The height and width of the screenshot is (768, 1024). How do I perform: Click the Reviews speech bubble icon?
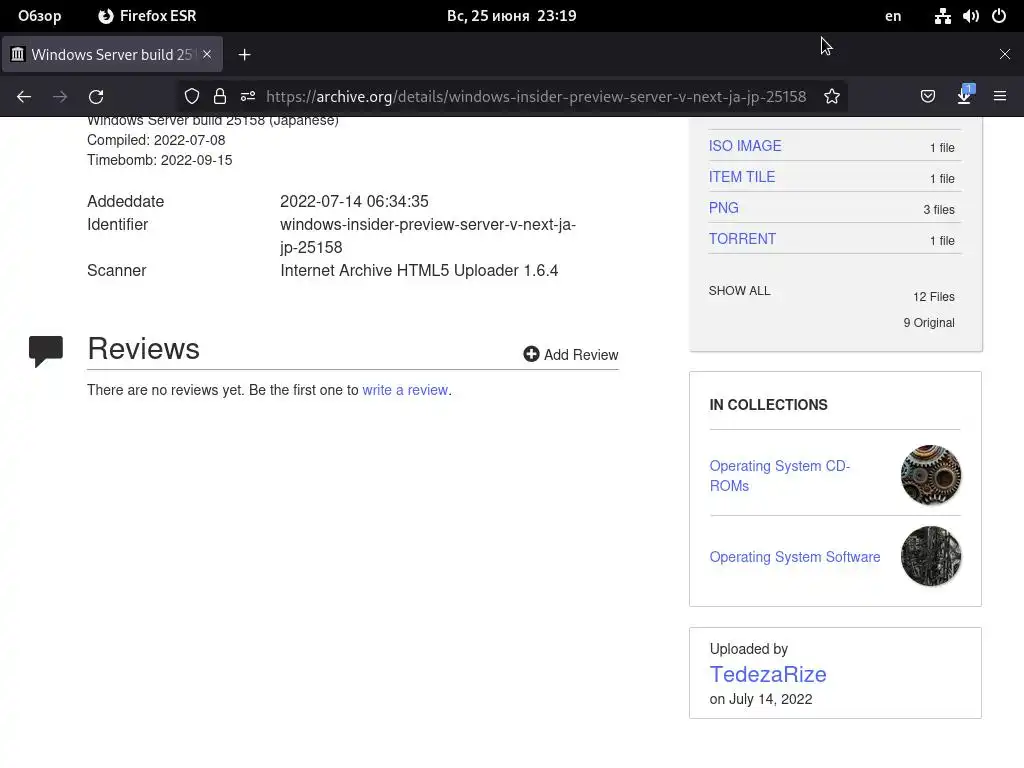point(46,351)
